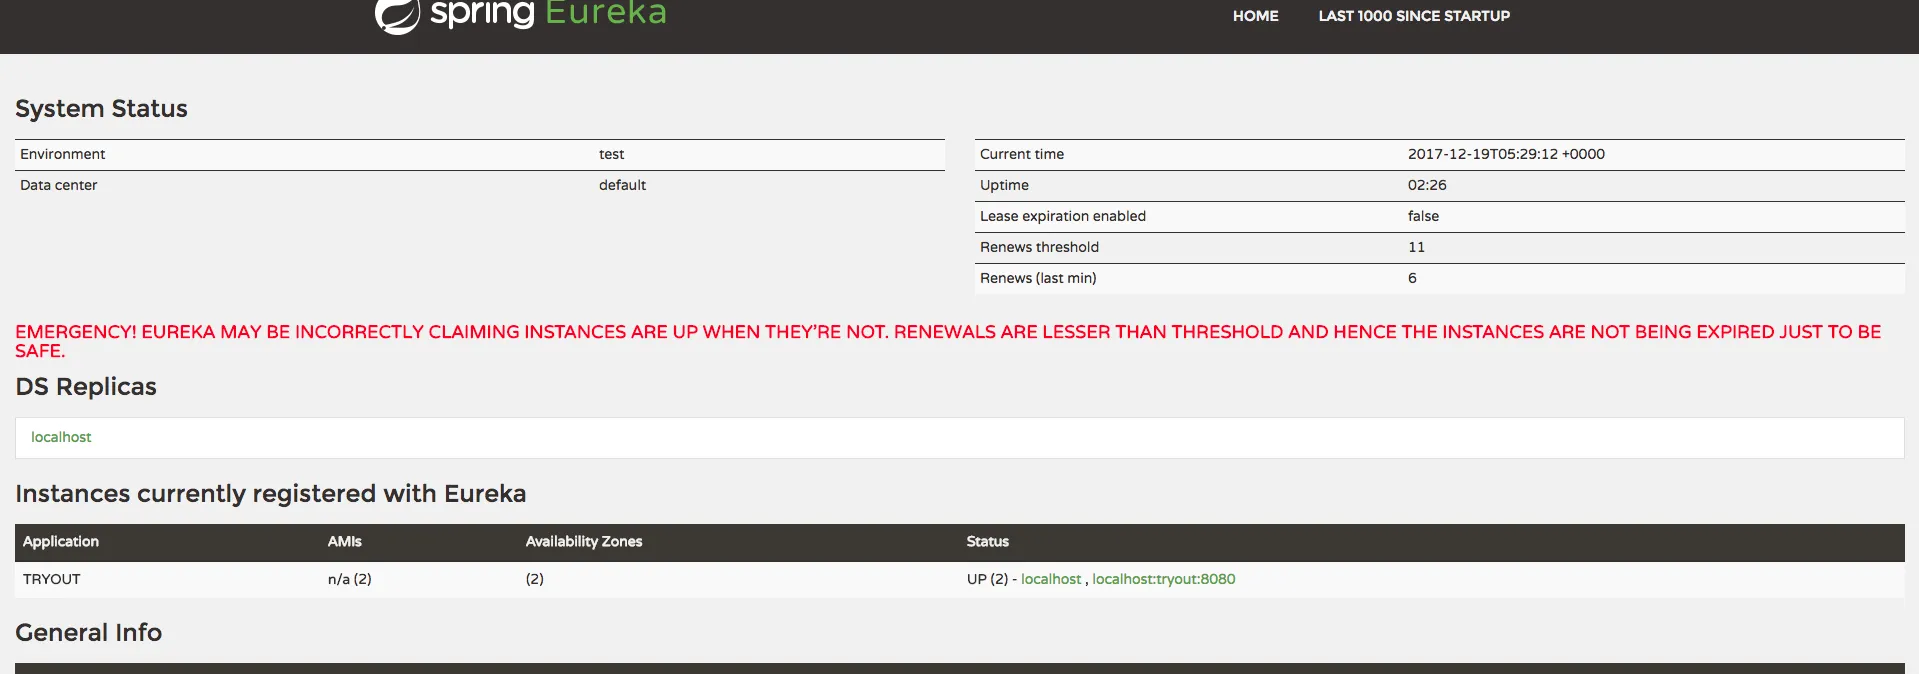Select the TRYOUT application cell
1919x674 pixels.
click(x=51, y=579)
